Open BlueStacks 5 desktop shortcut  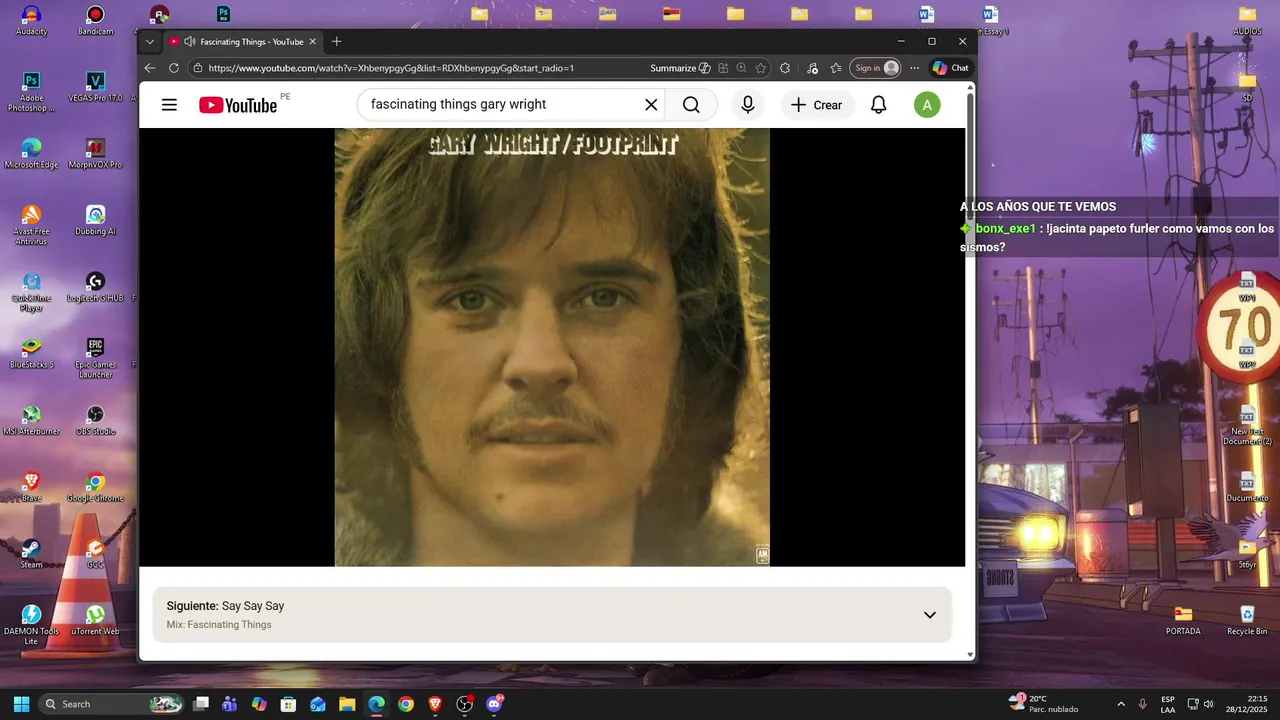point(31,353)
